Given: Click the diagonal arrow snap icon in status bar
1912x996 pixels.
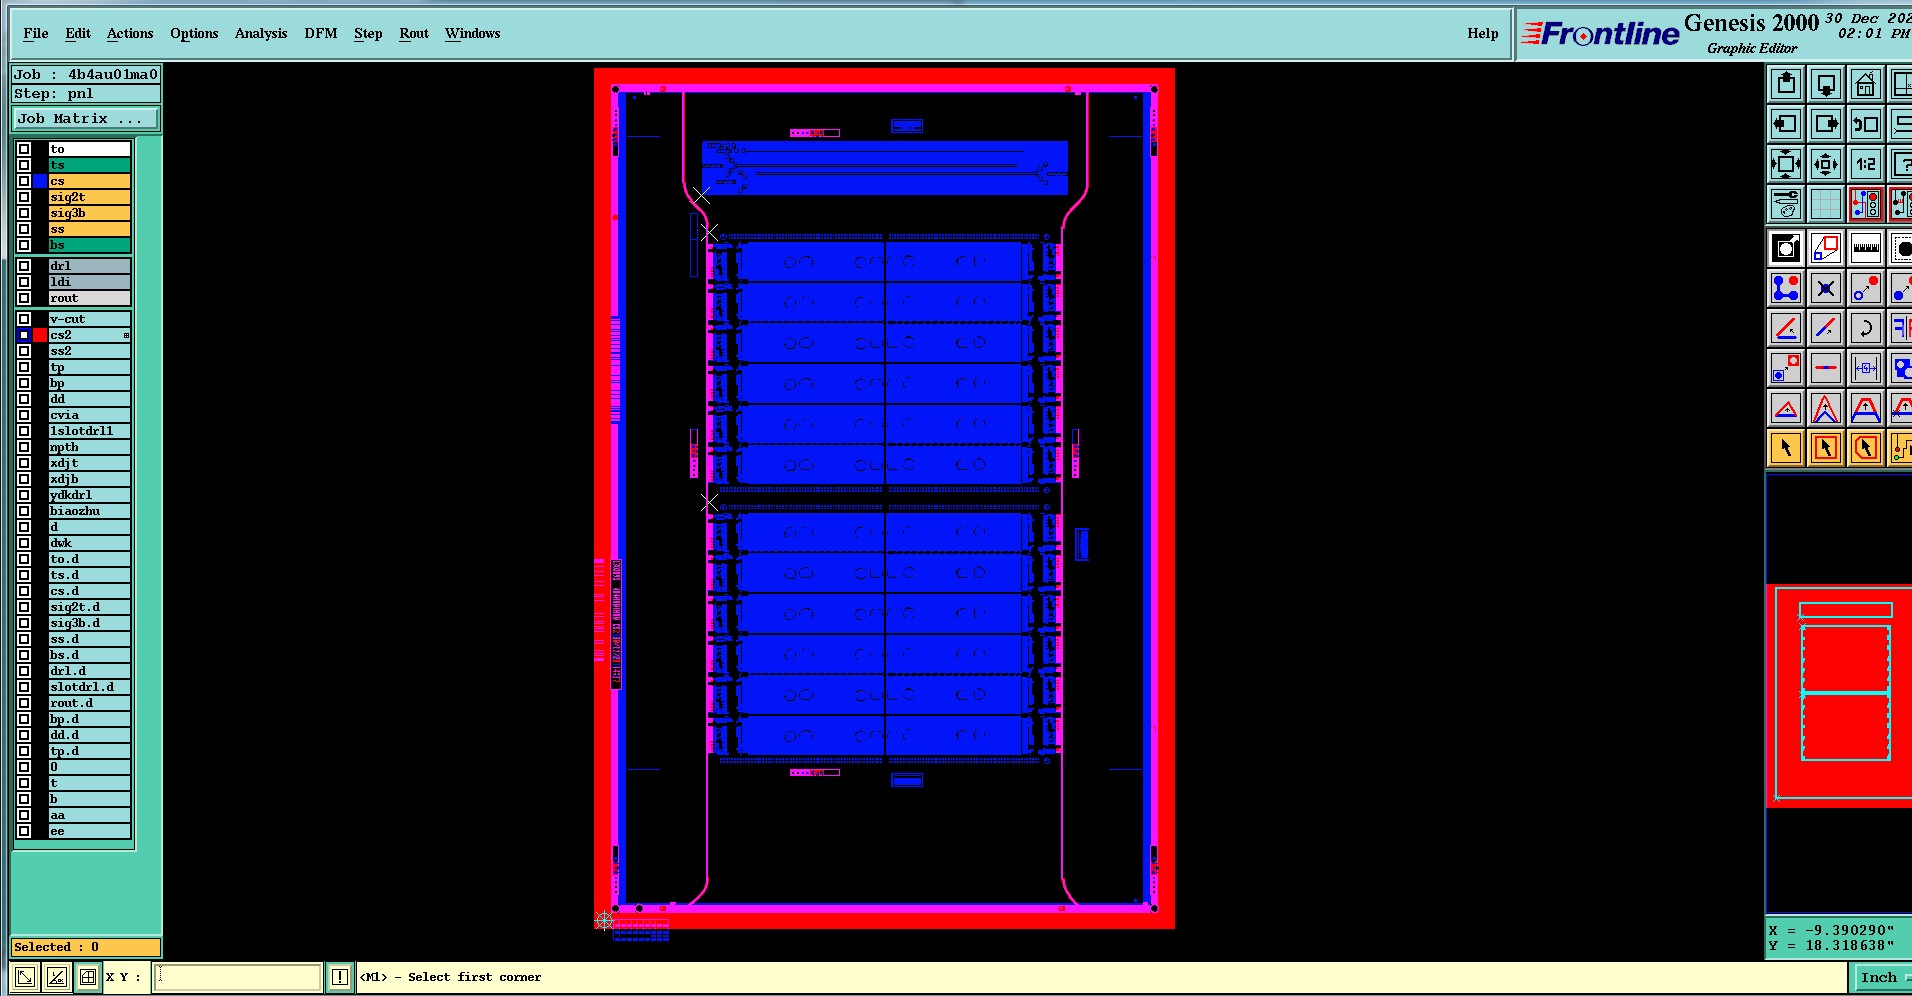Looking at the screenshot, I should (25, 977).
